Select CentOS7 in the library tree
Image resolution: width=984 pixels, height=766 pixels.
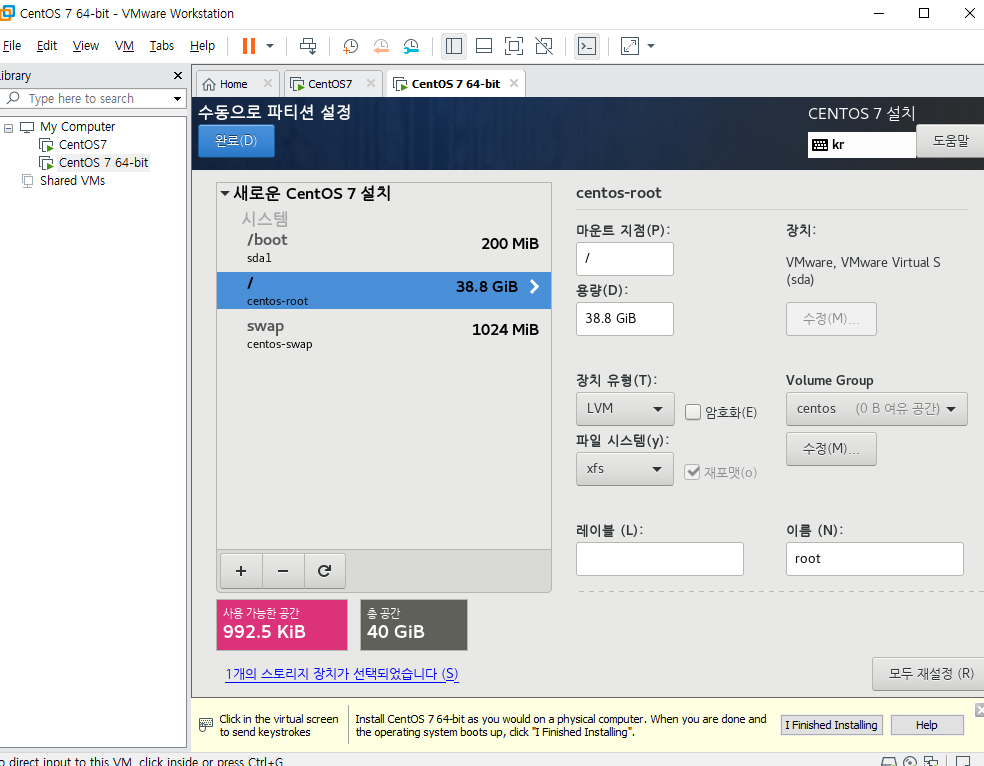click(x=82, y=145)
